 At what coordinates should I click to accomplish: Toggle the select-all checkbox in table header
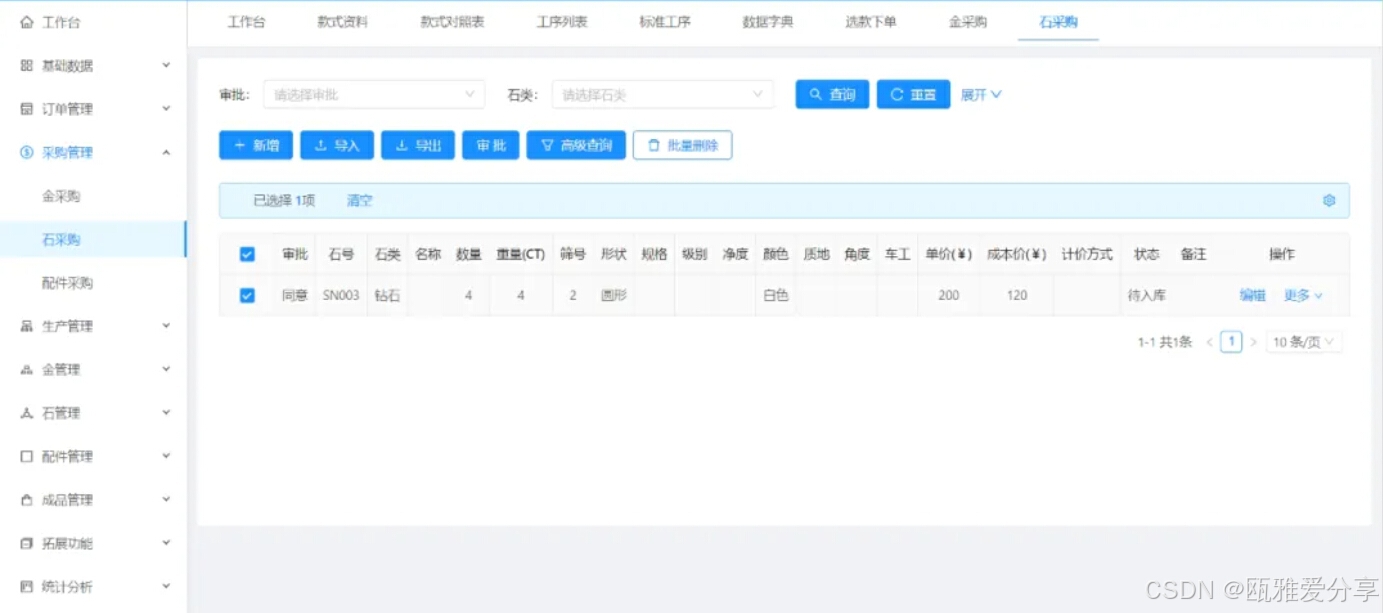click(x=247, y=254)
